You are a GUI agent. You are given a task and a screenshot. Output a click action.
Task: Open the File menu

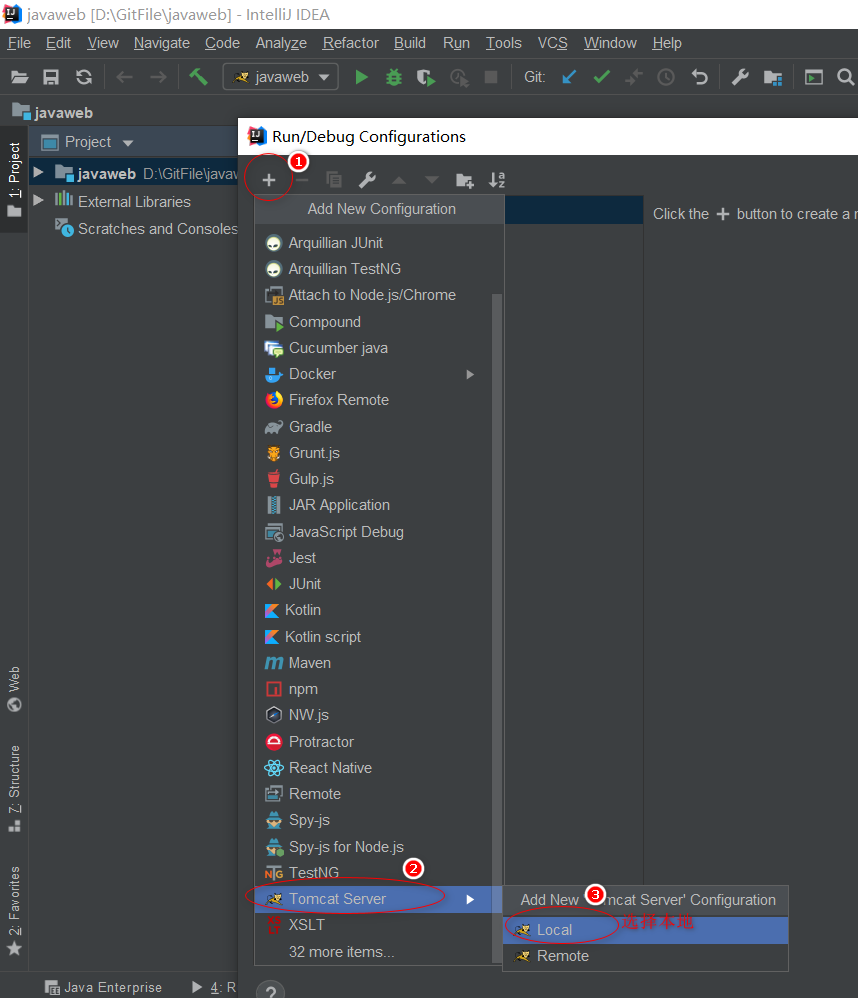pos(19,43)
